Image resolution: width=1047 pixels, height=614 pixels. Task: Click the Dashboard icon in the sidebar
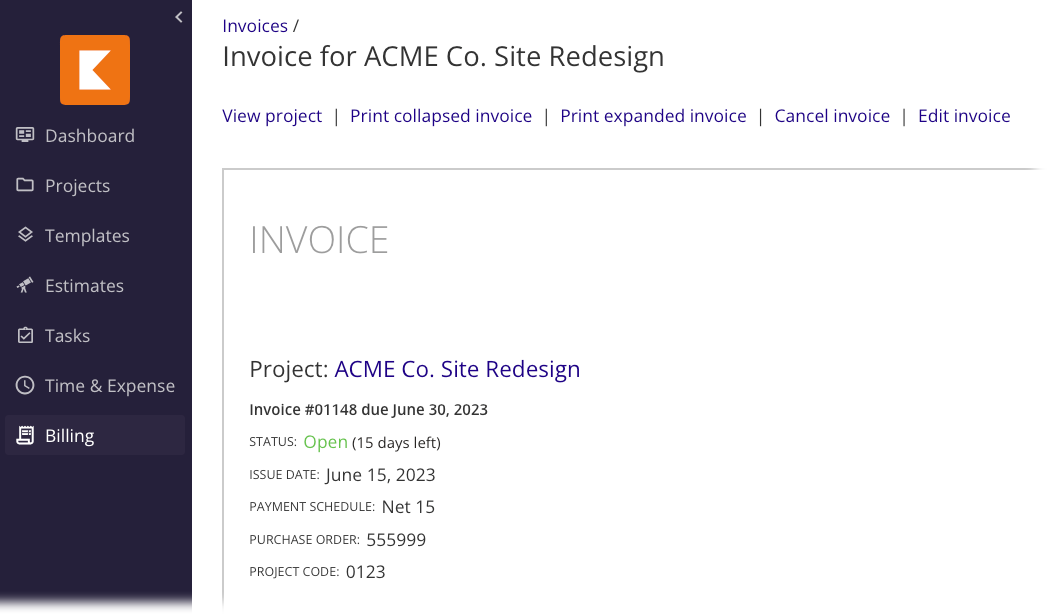tap(25, 135)
